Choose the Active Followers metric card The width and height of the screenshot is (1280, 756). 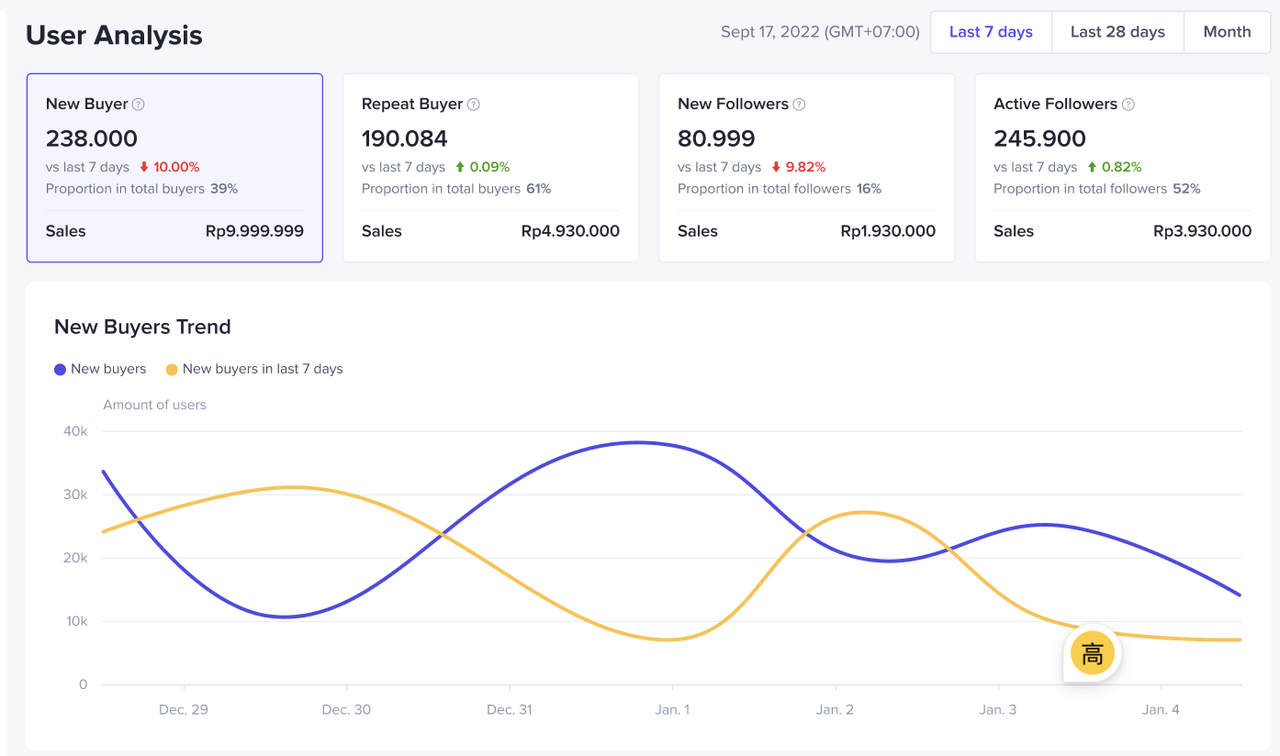1123,168
